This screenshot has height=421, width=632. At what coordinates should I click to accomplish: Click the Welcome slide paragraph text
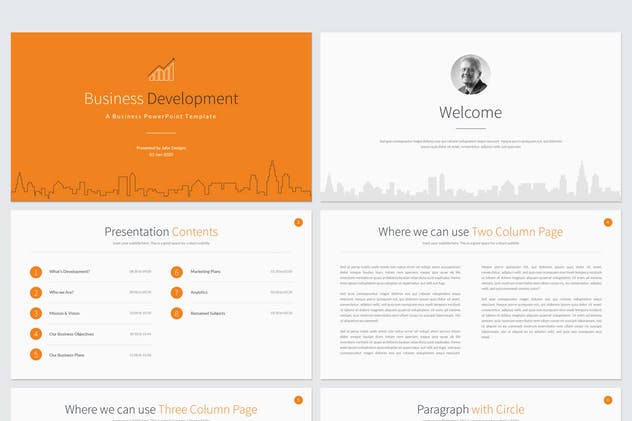point(470,144)
